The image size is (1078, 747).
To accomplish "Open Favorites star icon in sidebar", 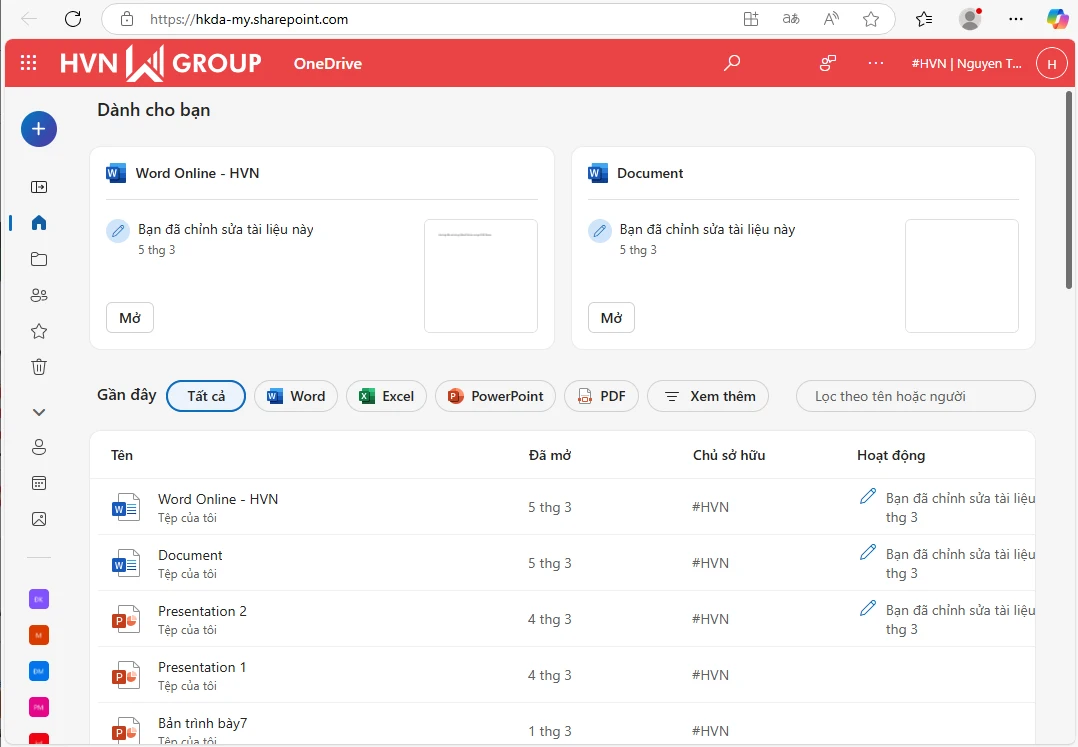I will (x=39, y=331).
